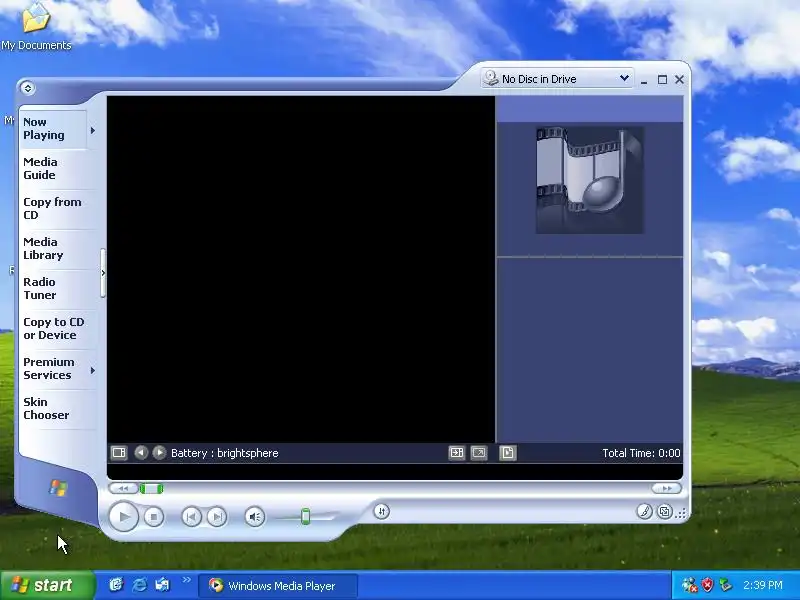Screen dimensions: 800x600
Task: Select the next visualization
Action: click(159, 453)
